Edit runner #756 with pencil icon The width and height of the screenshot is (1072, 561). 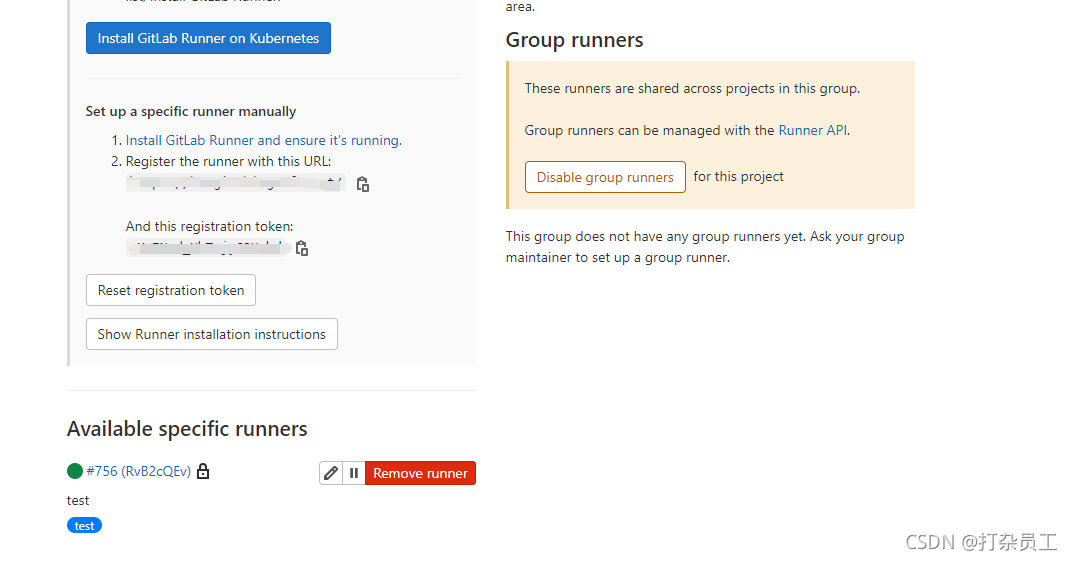331,473
